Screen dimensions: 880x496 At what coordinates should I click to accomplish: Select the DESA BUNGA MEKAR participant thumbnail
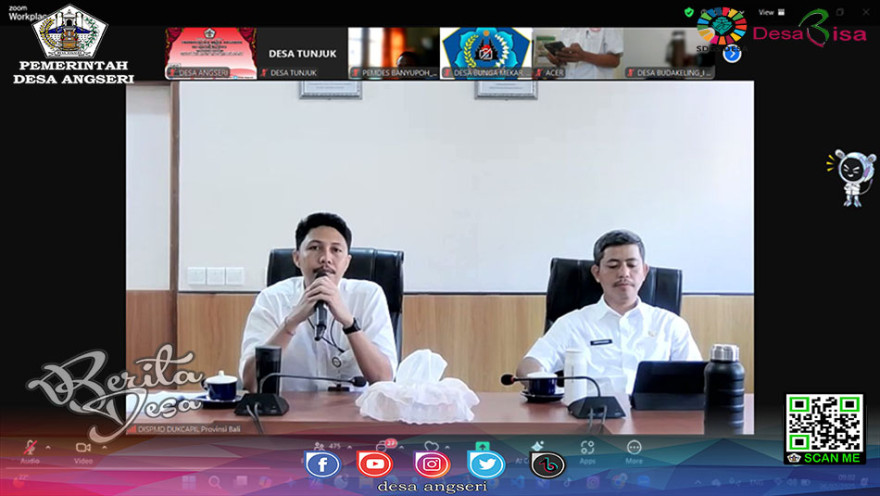pos(486,53)
